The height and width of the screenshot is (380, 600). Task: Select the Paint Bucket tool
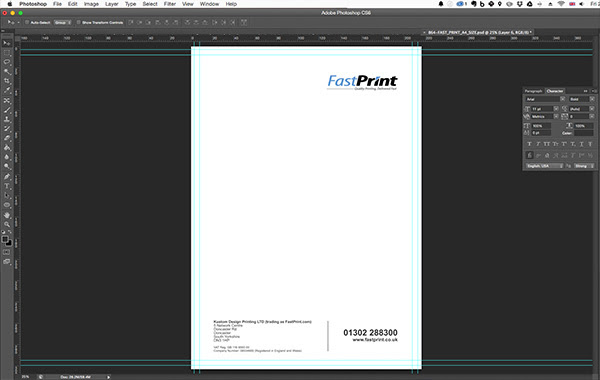(7, 148)
